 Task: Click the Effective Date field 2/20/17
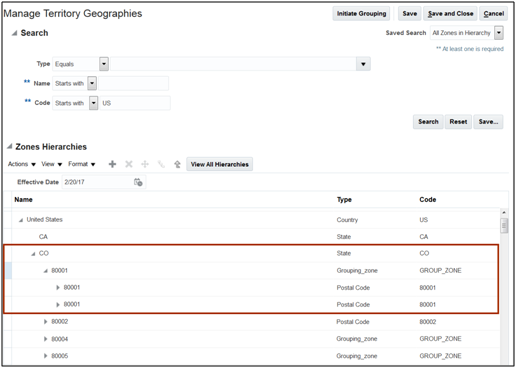click(x=97, y=182)
